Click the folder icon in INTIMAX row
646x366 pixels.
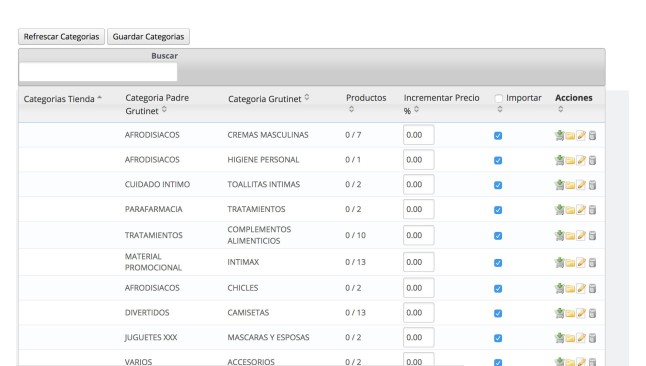570,263
